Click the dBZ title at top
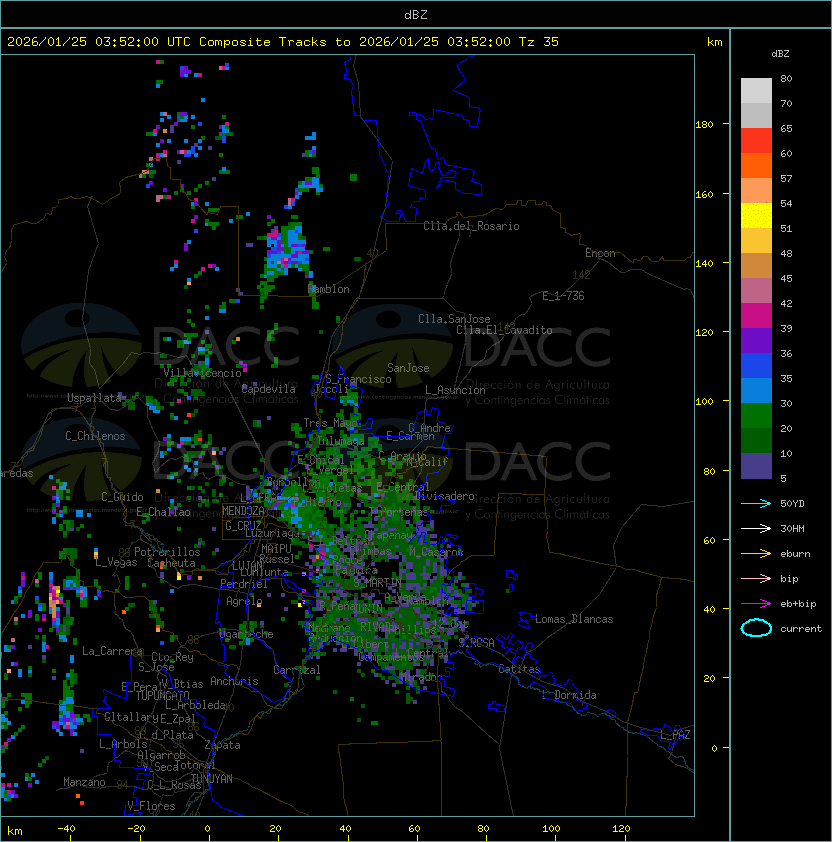This screenshot has width=832, height=842. pyautogui.click(x=416, y=15)
